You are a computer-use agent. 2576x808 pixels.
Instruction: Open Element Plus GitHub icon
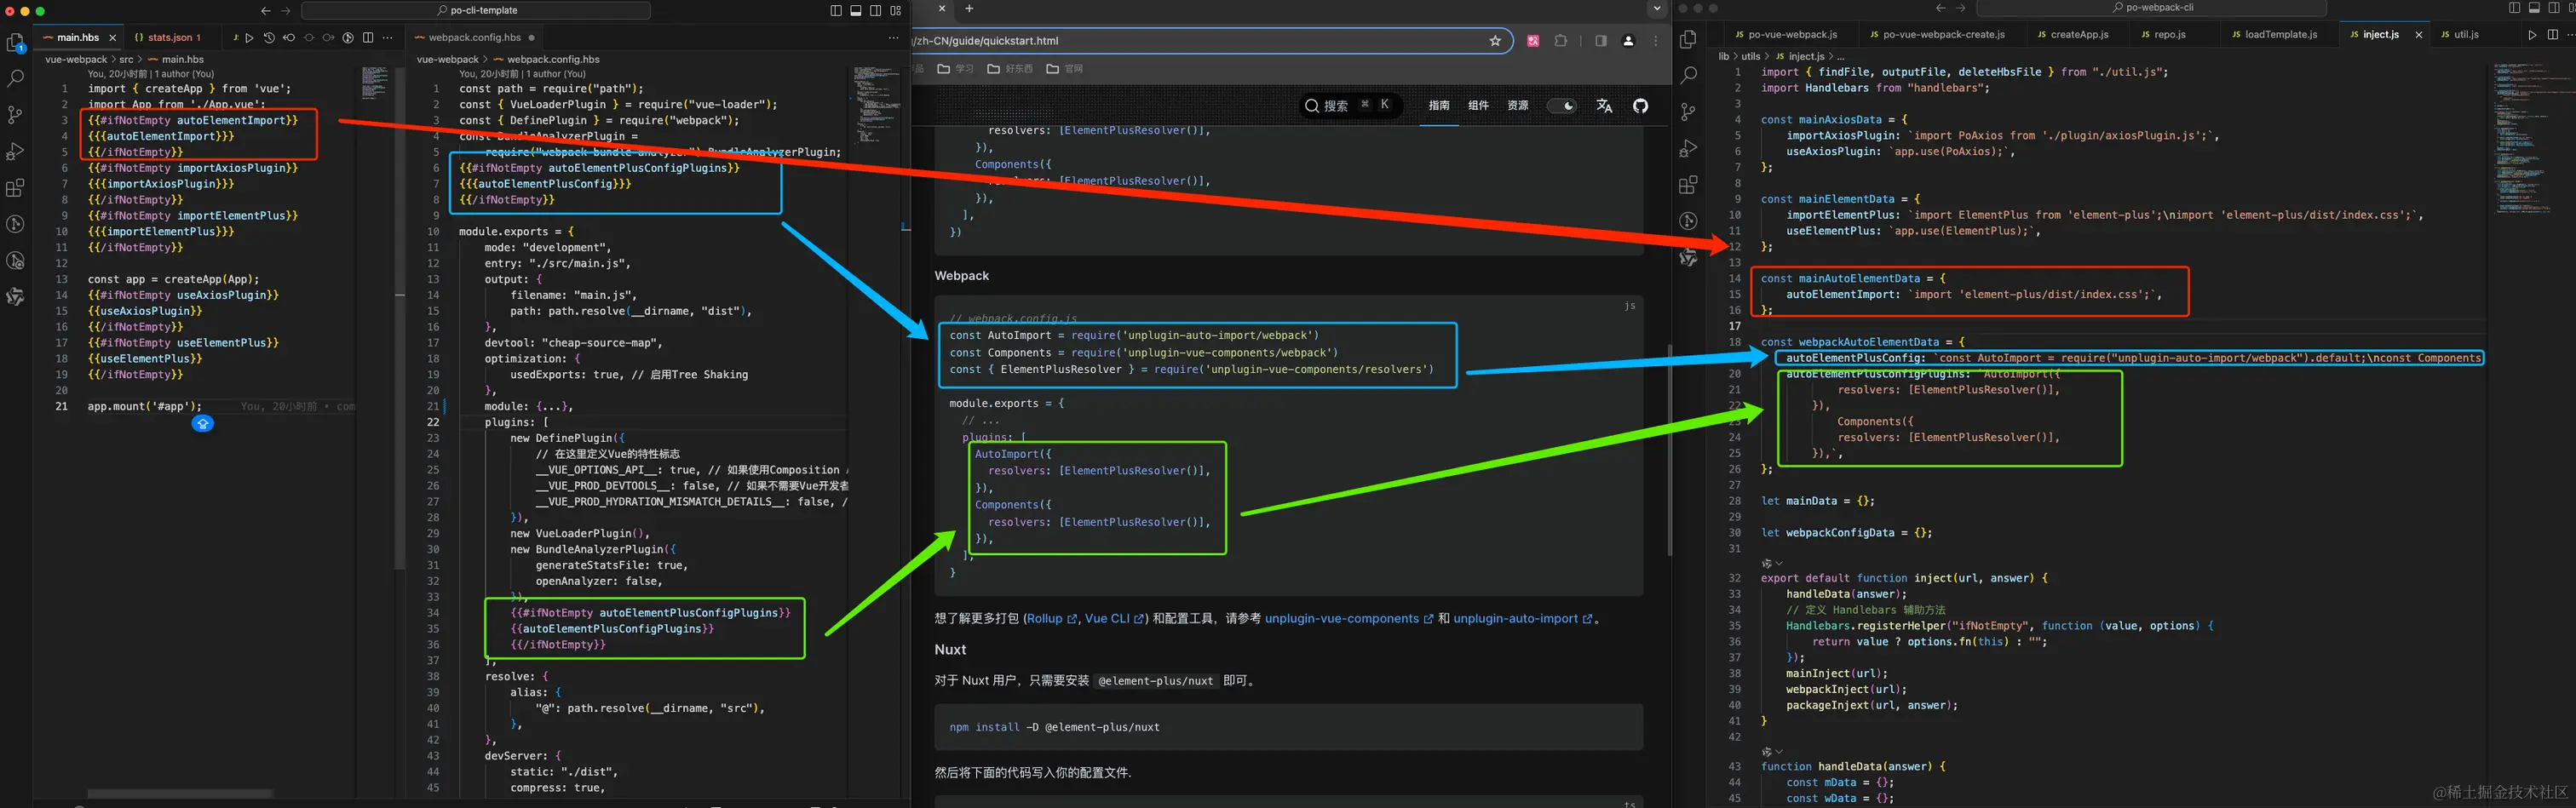1640,106
